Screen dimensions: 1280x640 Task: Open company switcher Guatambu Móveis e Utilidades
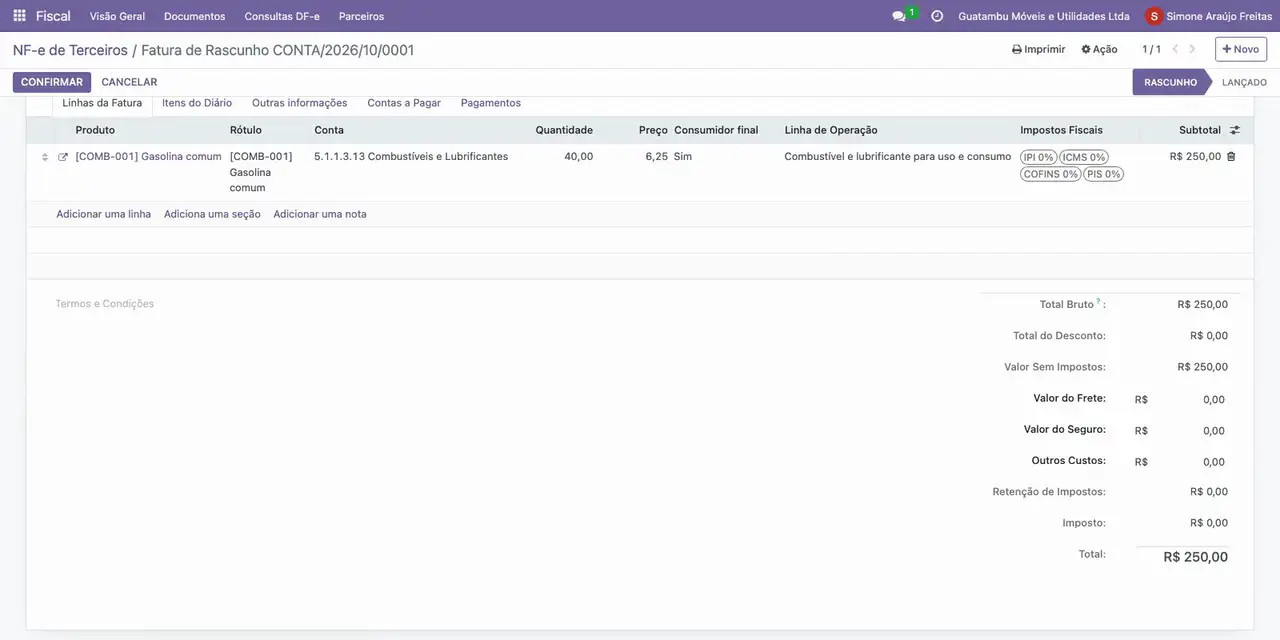[x=1043, y=16]
